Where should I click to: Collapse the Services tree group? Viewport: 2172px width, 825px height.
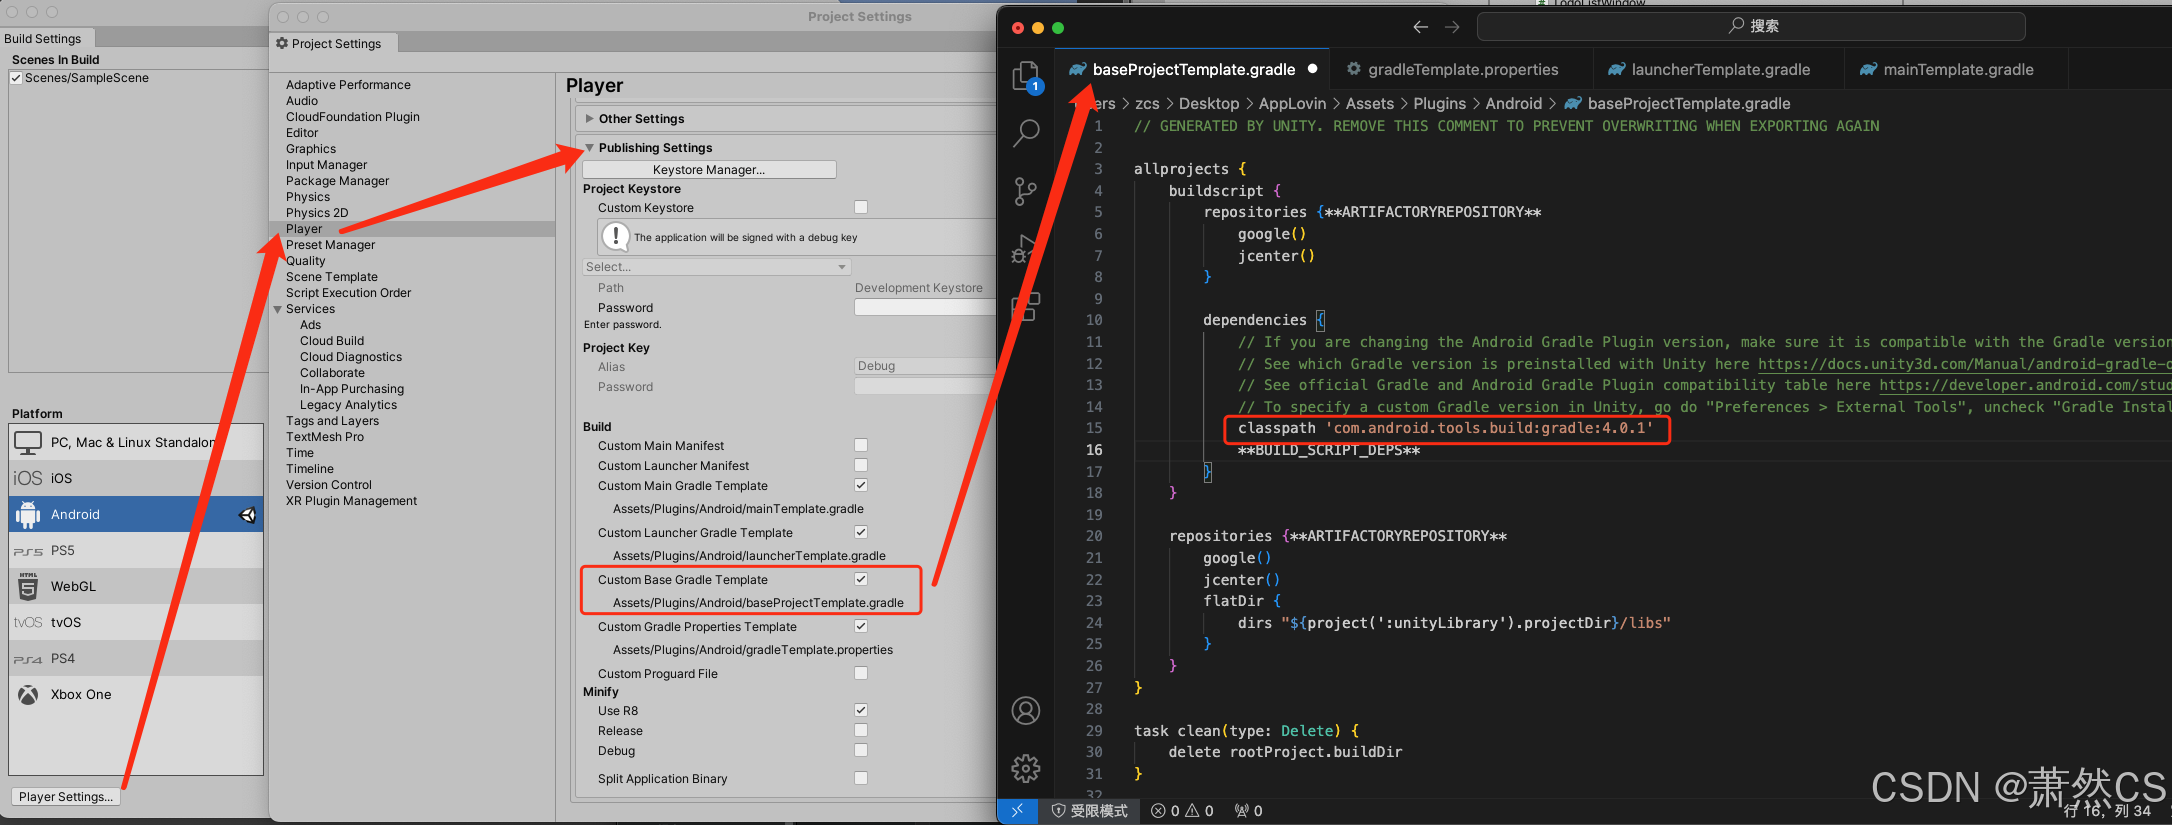coord(278,309)
